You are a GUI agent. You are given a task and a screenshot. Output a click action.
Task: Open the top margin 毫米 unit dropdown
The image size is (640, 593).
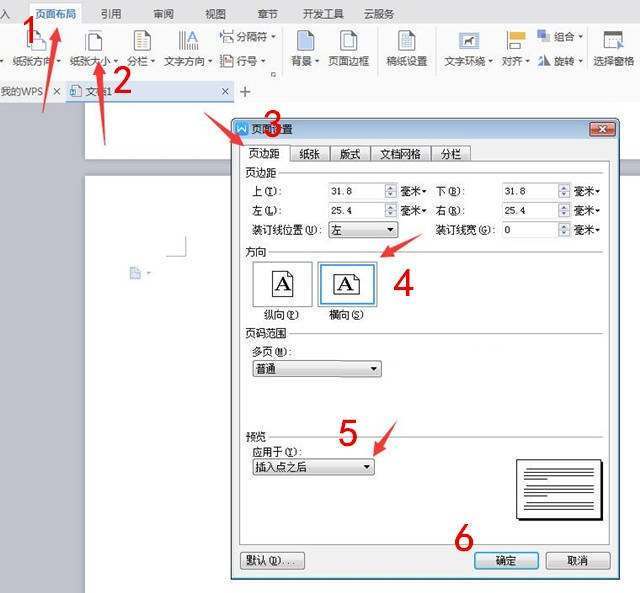click(413, 191)
